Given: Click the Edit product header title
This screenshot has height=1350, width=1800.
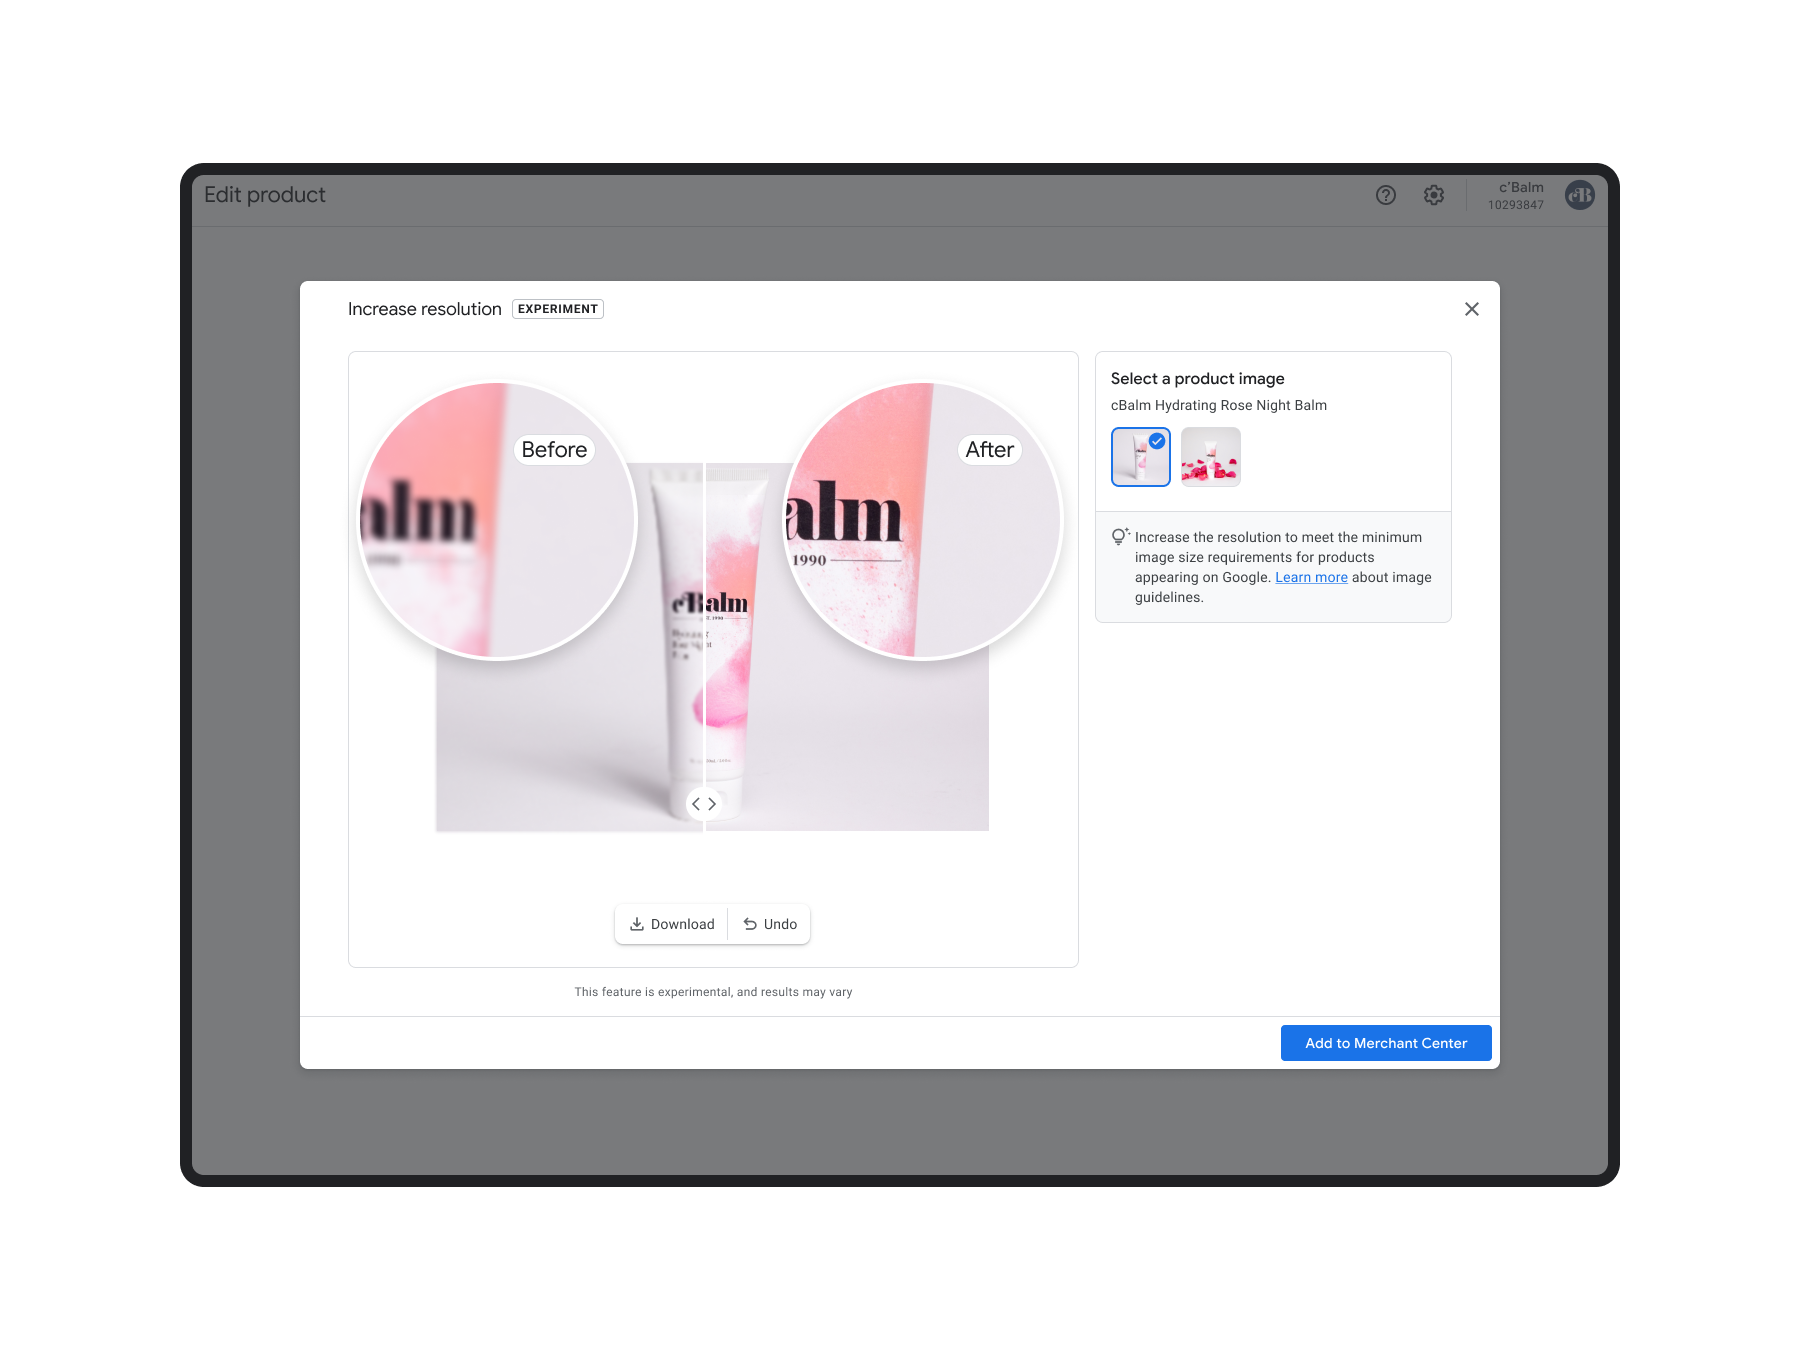Looking at the screenshot, I should coord(265,194).
